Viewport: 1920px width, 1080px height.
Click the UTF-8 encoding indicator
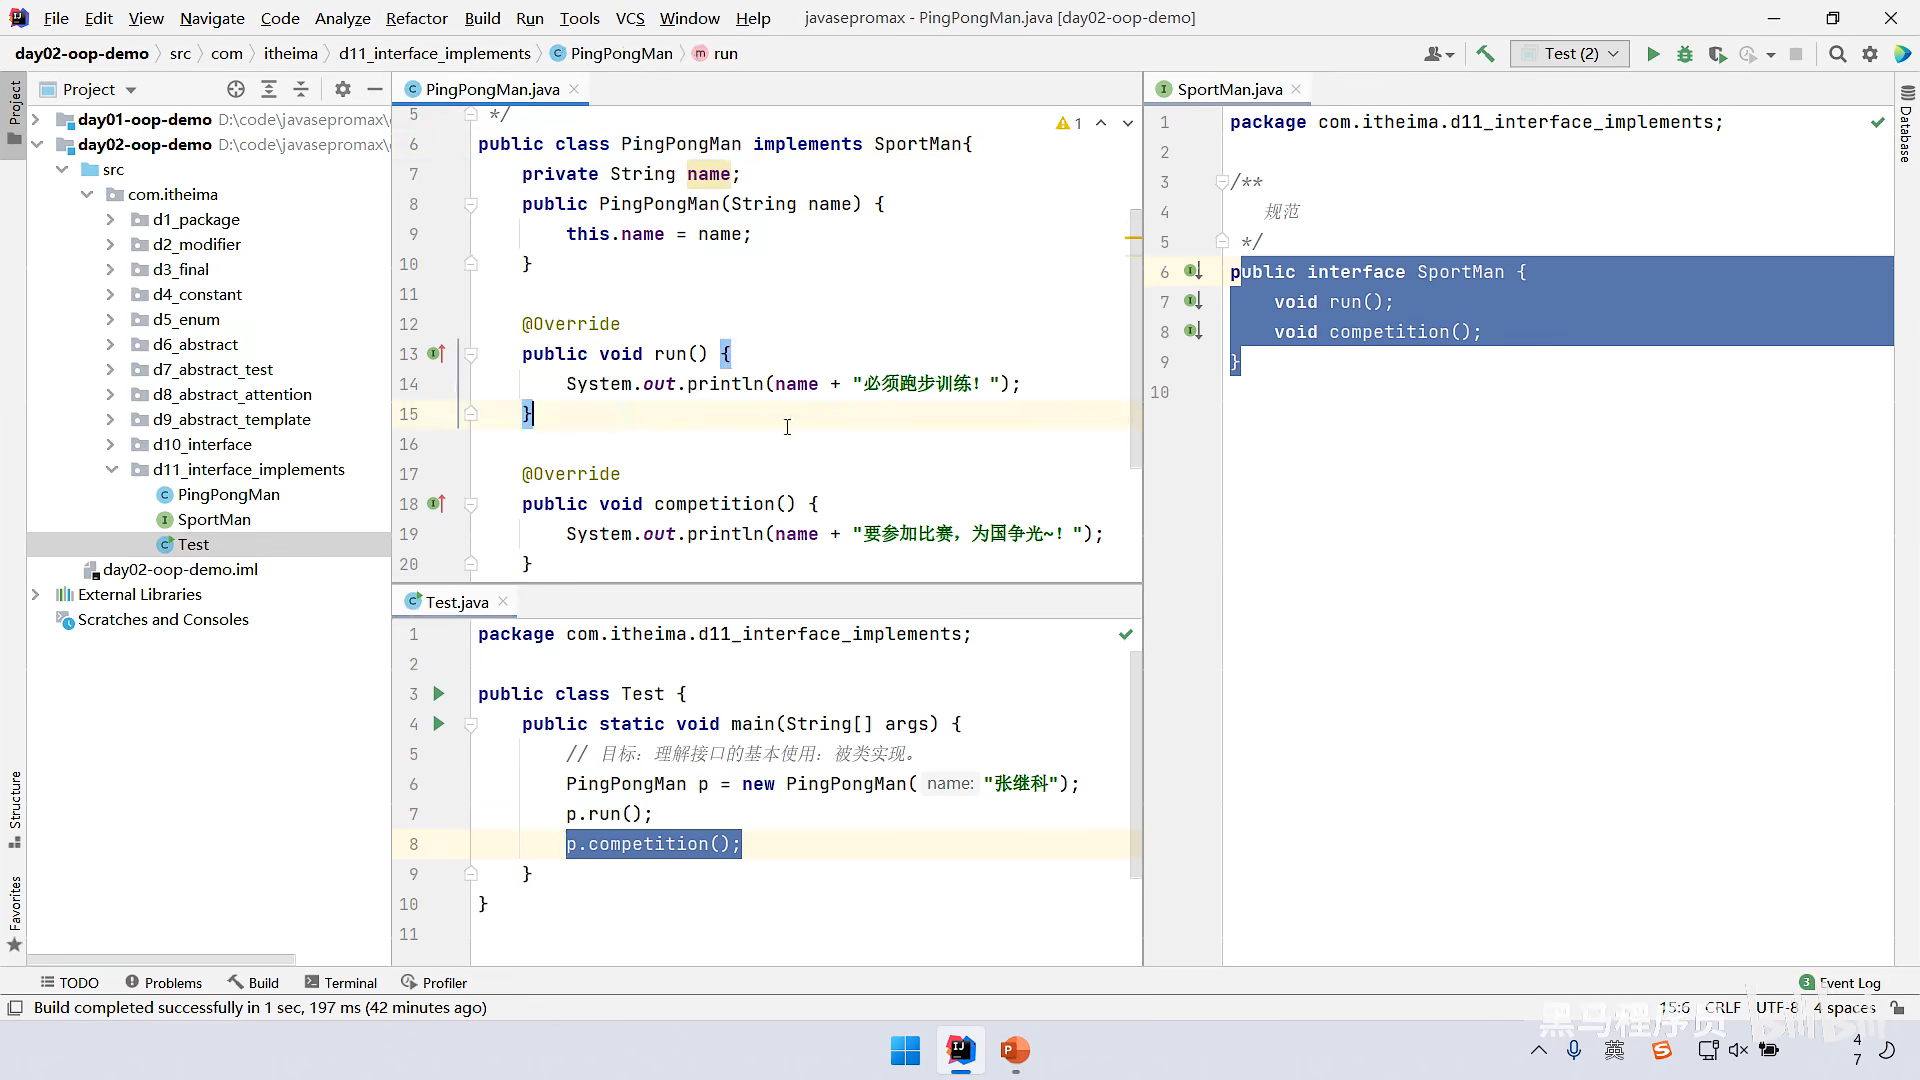[x=1776, y=1008]
